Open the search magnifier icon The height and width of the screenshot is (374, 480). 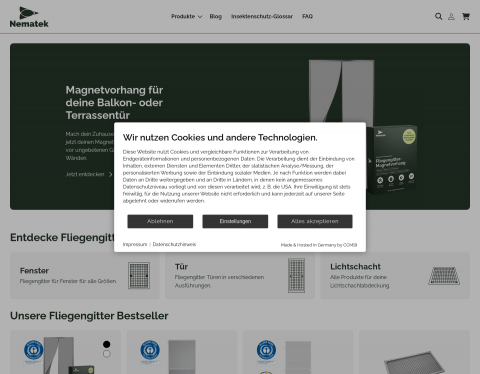click(438, 16)
